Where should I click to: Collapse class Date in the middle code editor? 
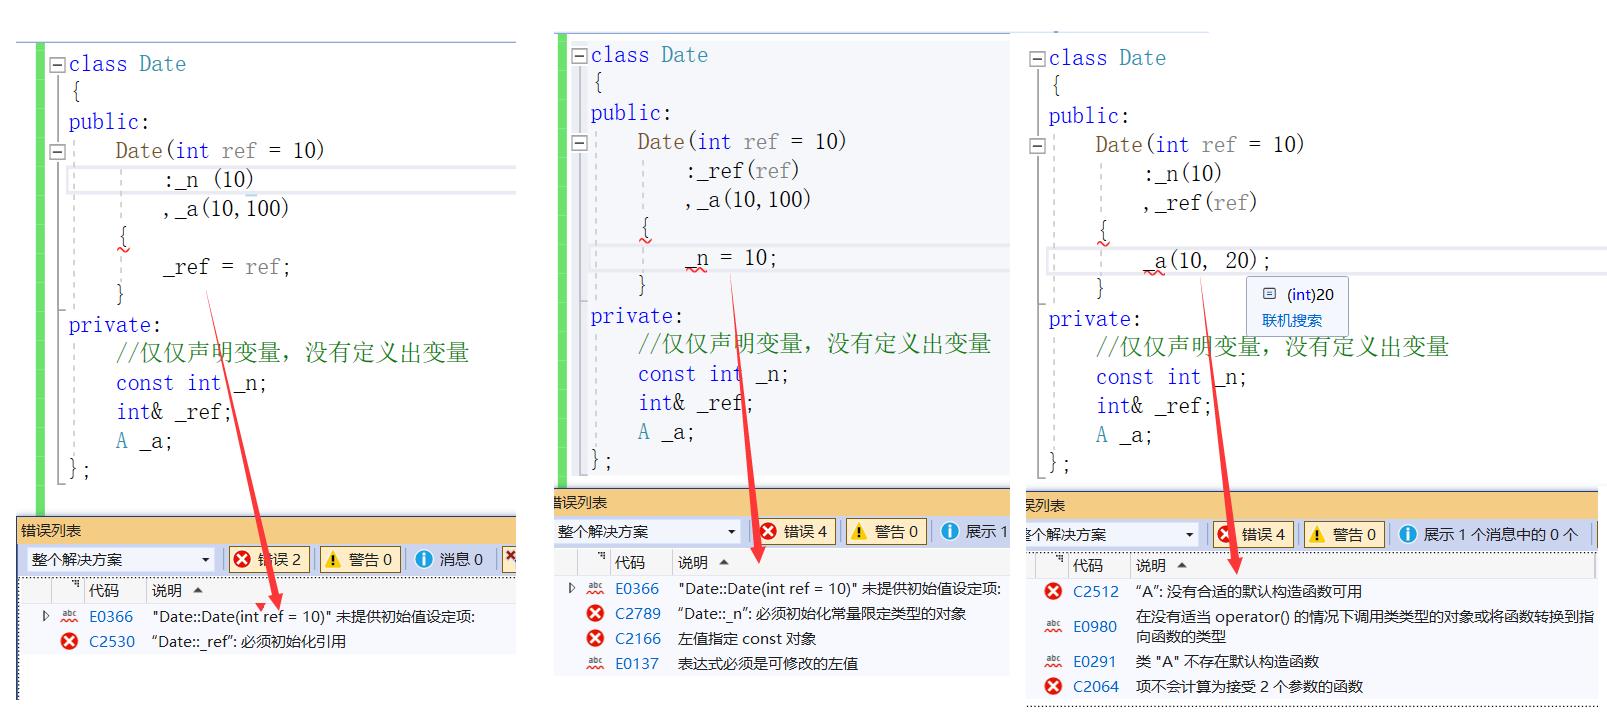click(579, 56)
